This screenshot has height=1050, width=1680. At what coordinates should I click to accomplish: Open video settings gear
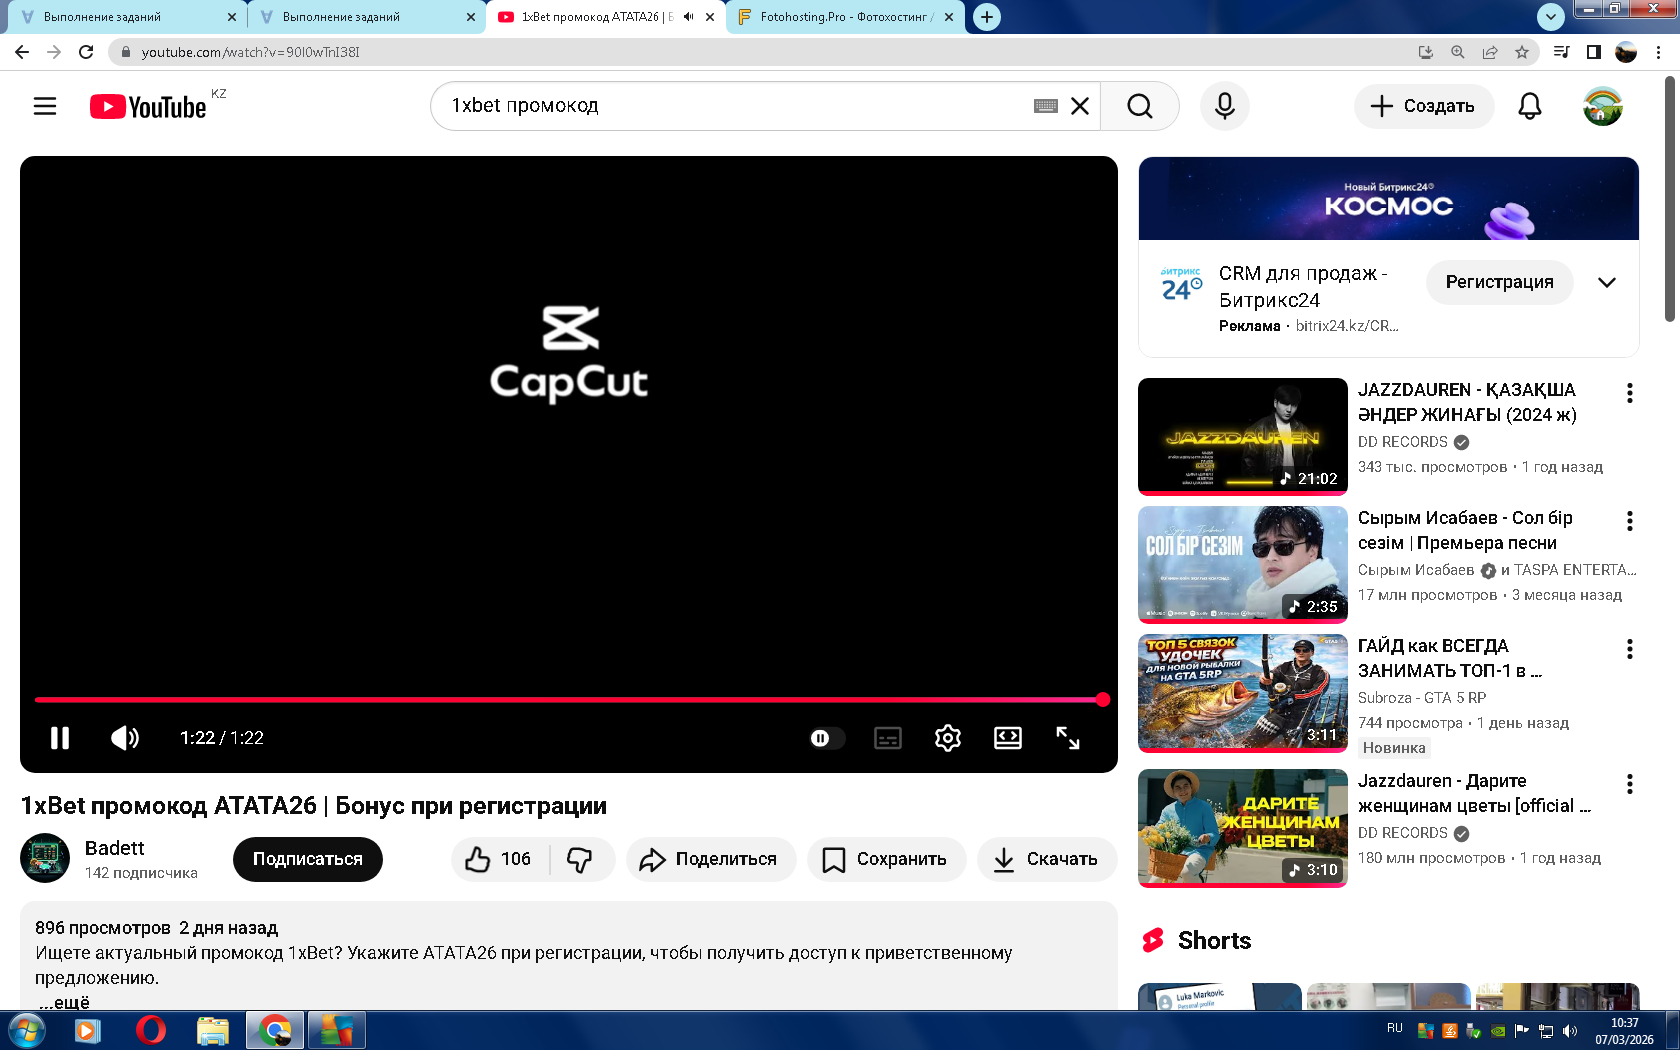(x=947, y=738)
